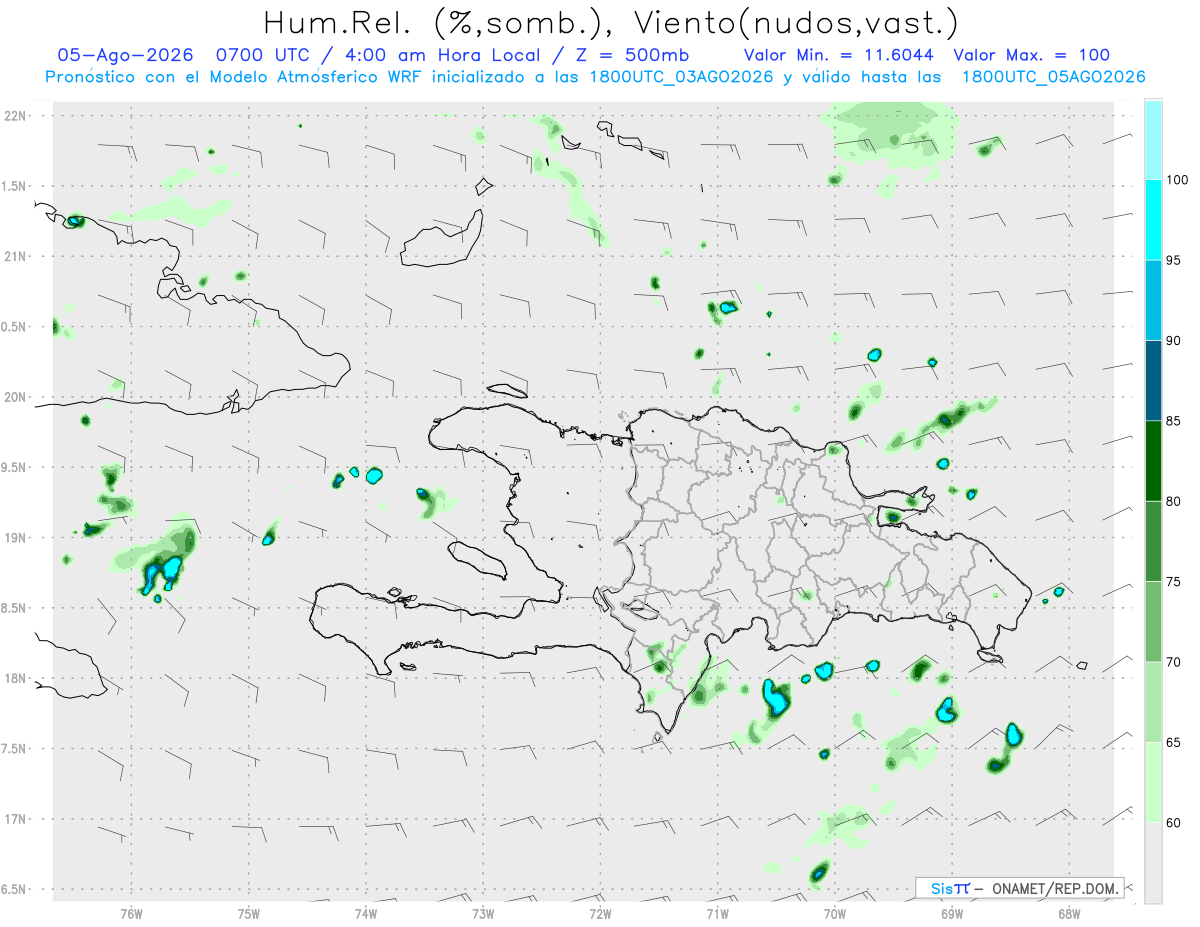Image resolution: width=1200 pixels, height=927 pixels.
Task: Pick the 70–75 medium green colorbar segment
Action: tap(1153, 622)
